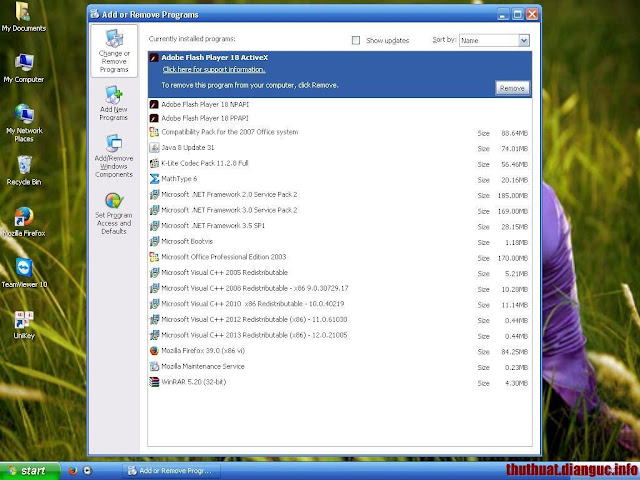Viewport: 640px width, 480px height.
Task: Click Add or Remove Programs taskbar button
Action: point(171,471)
